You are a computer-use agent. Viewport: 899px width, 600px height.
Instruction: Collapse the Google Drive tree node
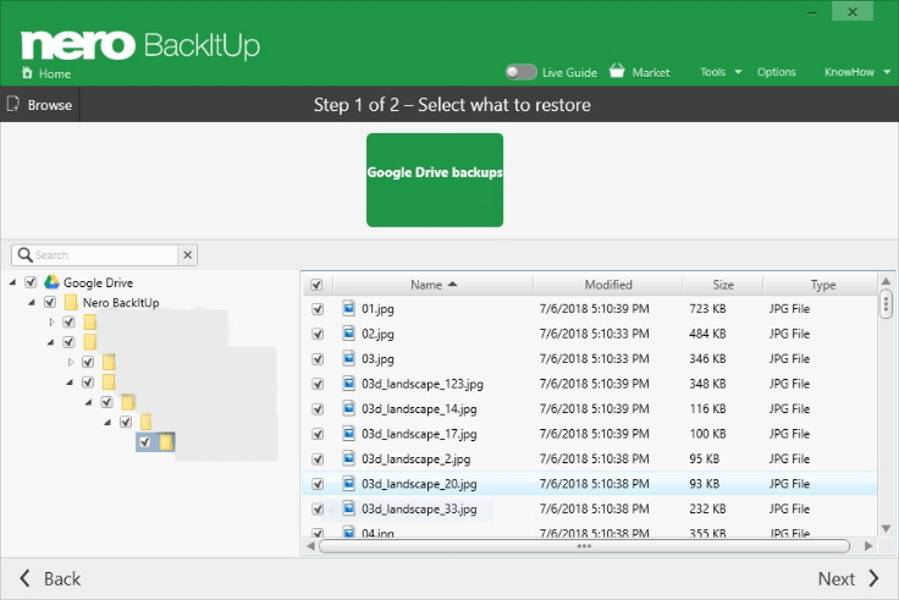coord(13,282)
